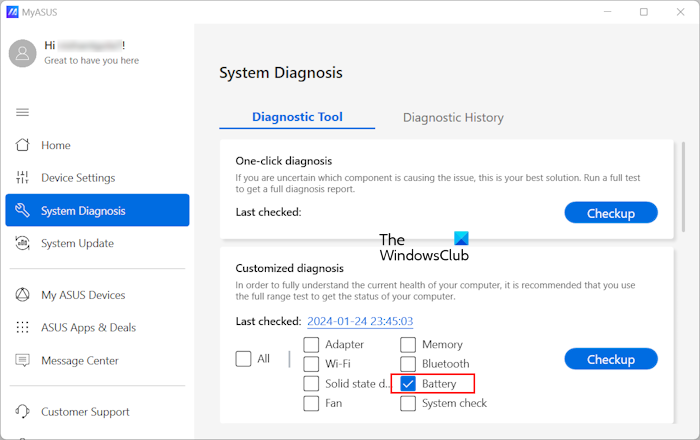Screen dimensions: 700x440
Task: Select the Diagnostic Tool tab
Action: [297, 117]
